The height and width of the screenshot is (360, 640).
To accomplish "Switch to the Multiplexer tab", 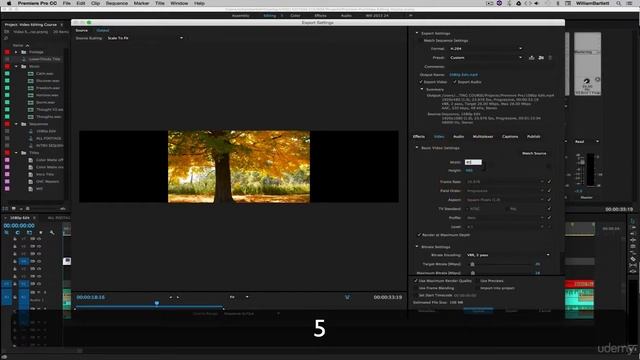I will coord(483,136).
